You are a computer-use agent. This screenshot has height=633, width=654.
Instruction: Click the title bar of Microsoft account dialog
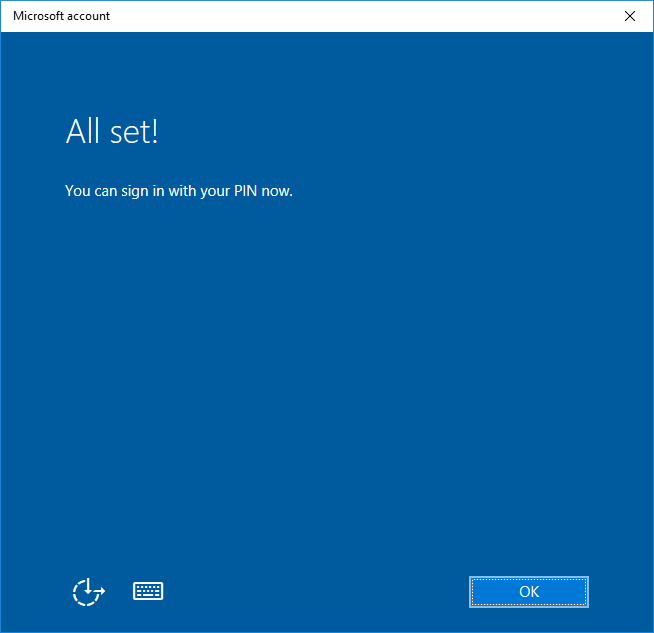(300, 16)
